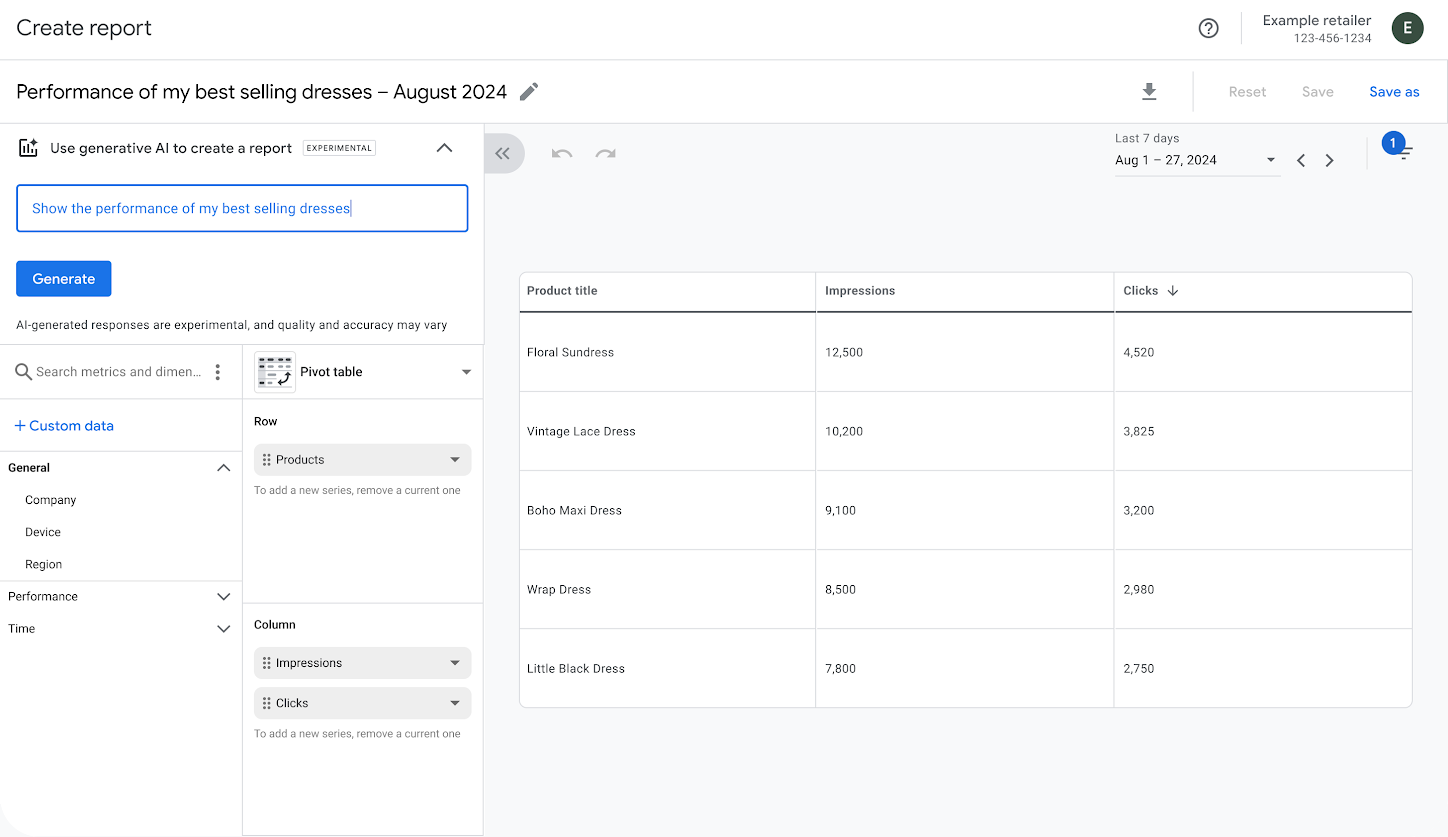The image size is (1448, 837).
Task: Click the Save button
Action: (x=1317, y=92)
